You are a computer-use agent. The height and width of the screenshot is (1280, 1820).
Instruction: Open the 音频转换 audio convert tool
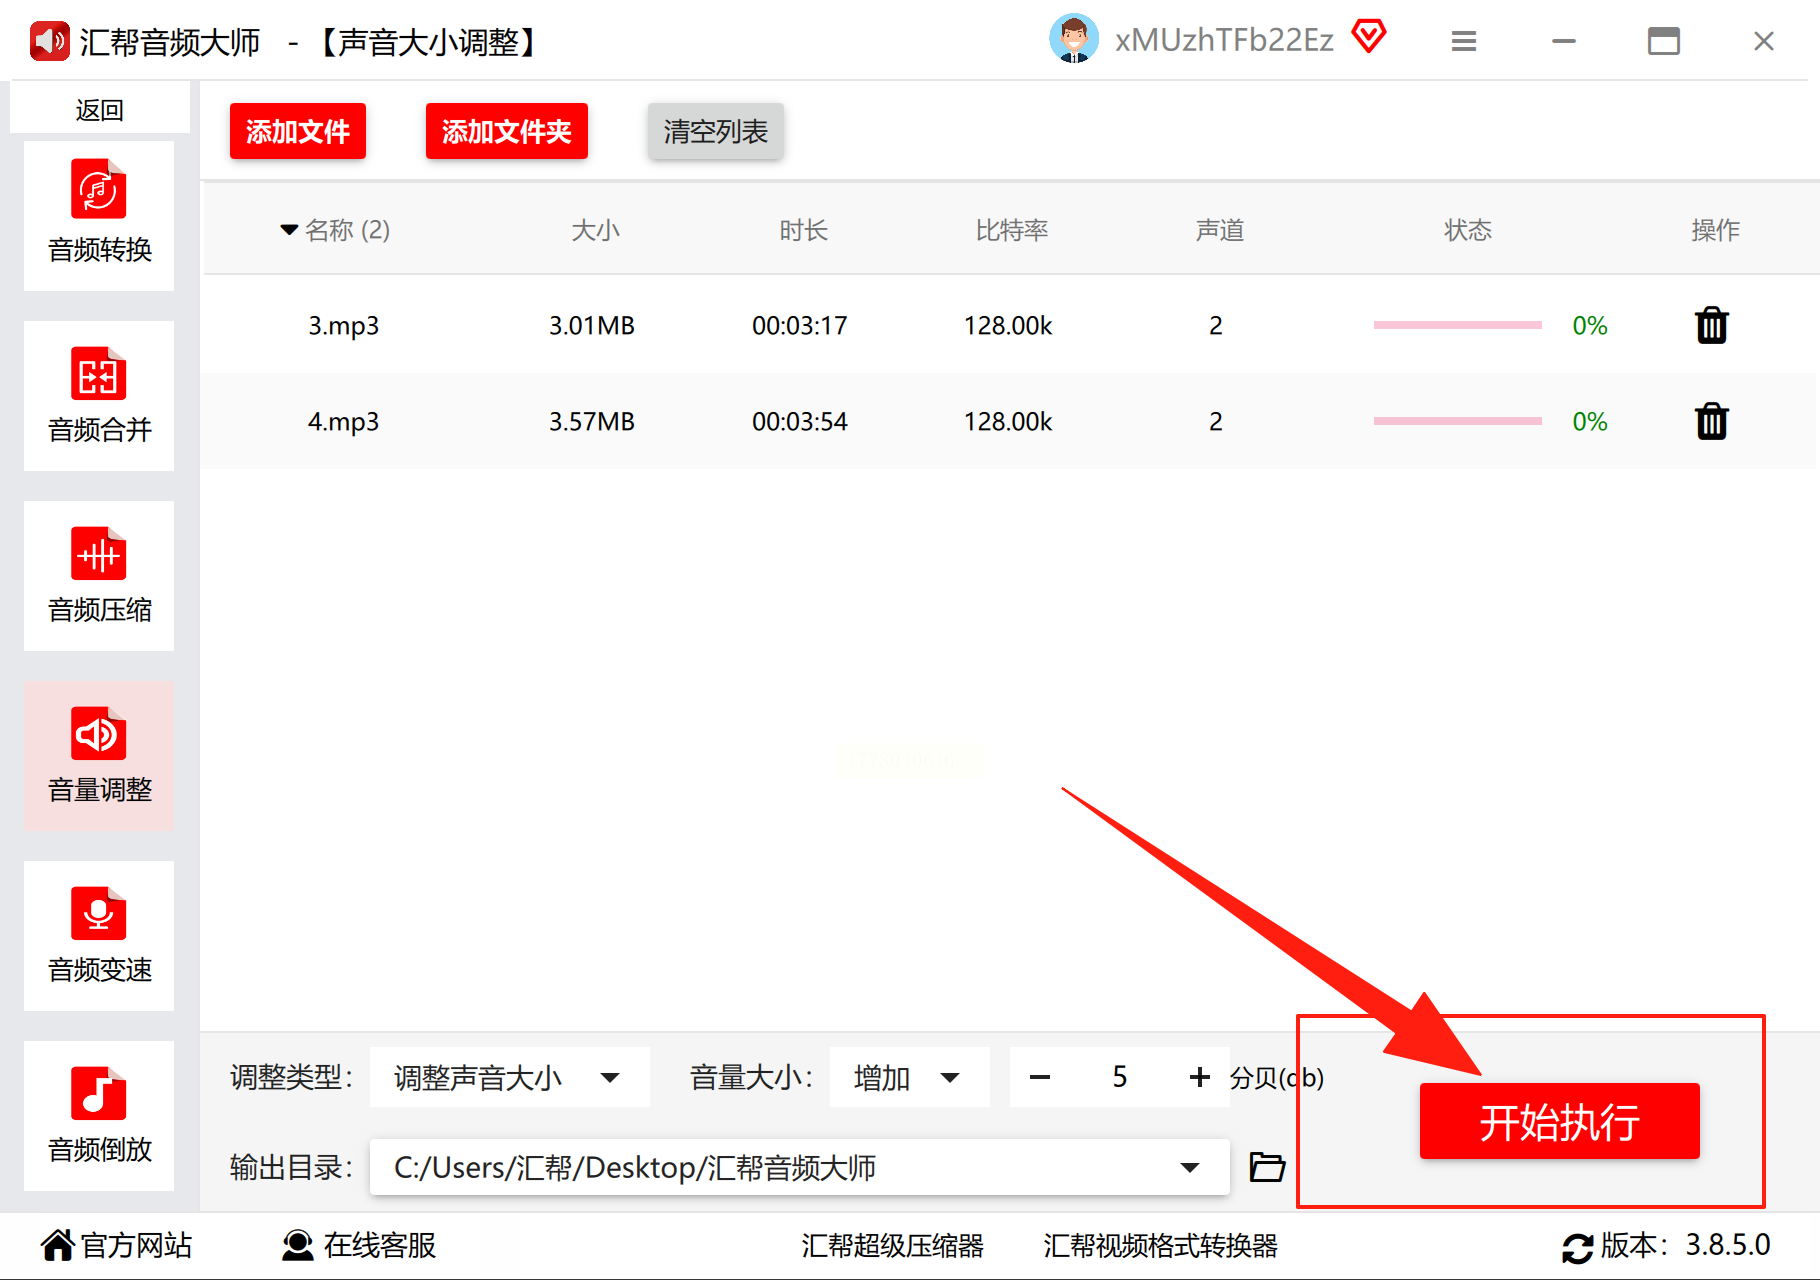[x=99, y=216]
